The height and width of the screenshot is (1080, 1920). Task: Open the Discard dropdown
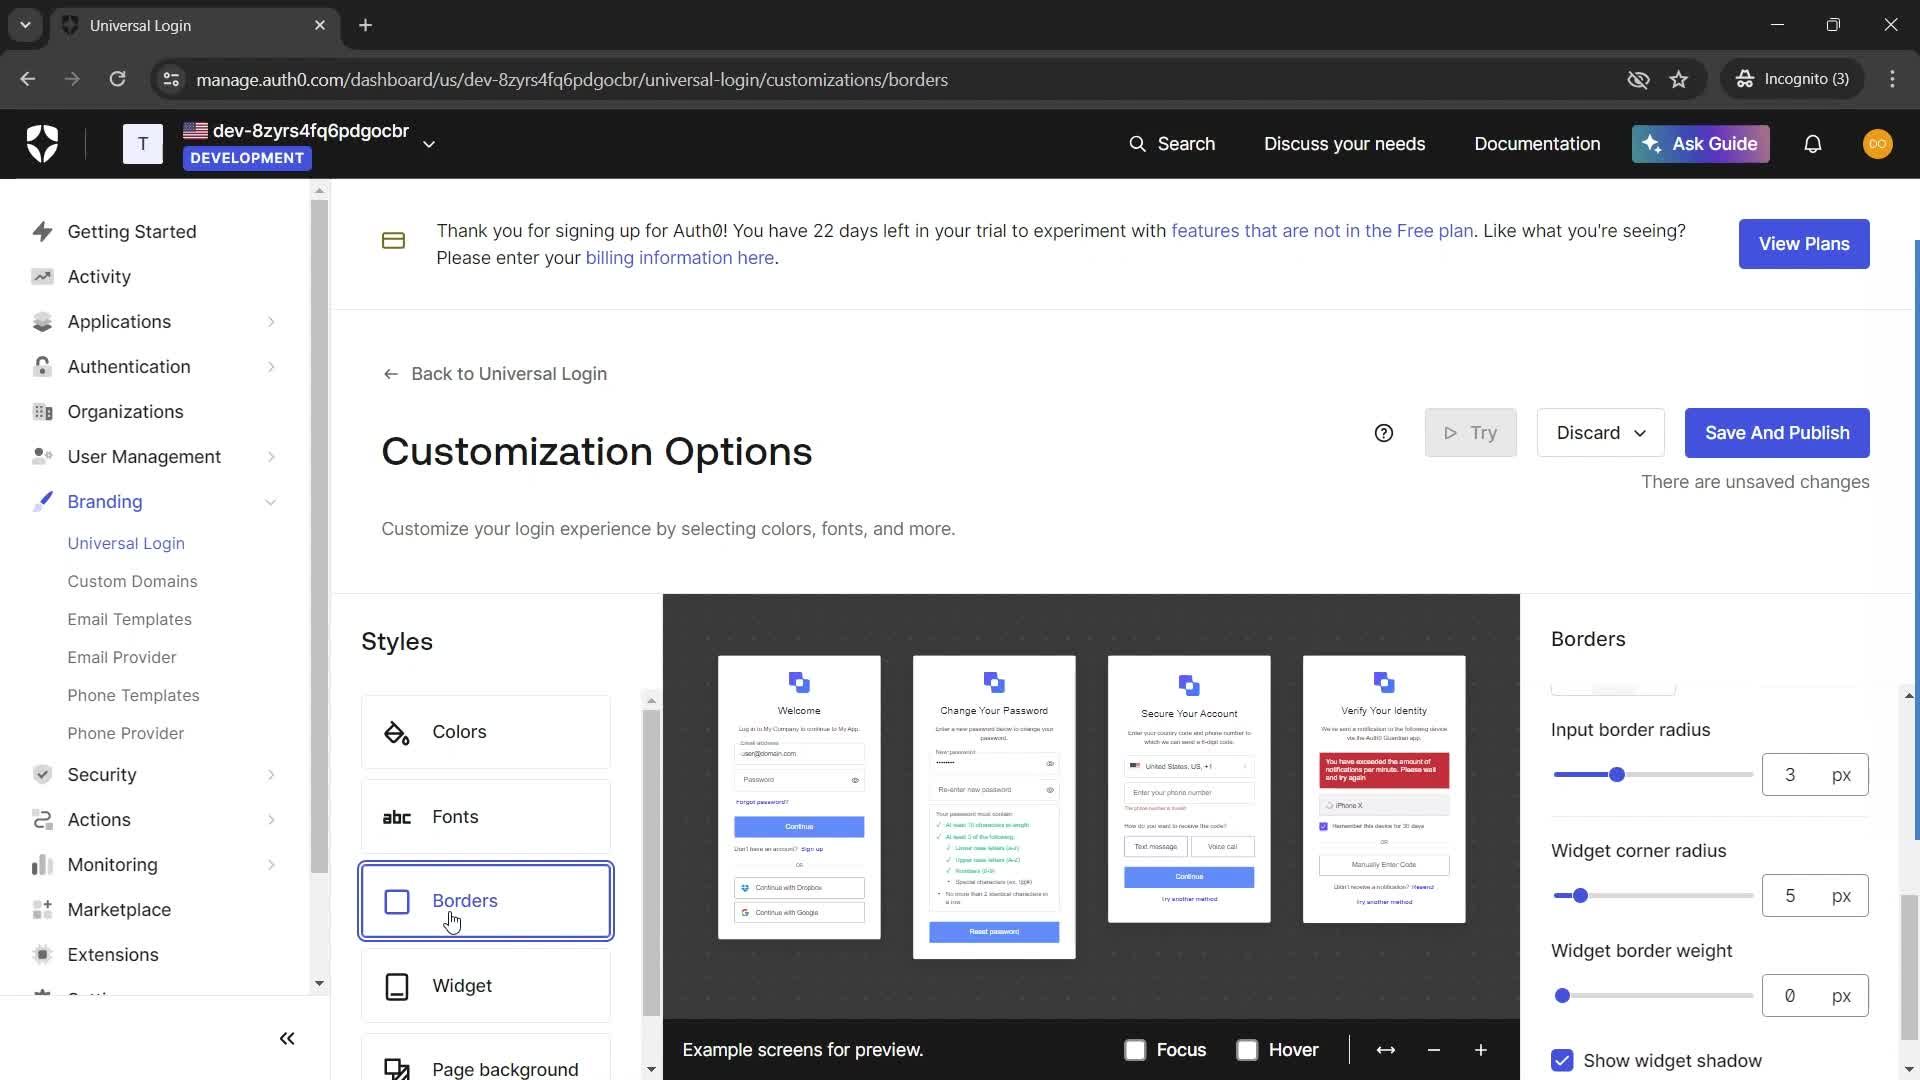(1600, 433)
